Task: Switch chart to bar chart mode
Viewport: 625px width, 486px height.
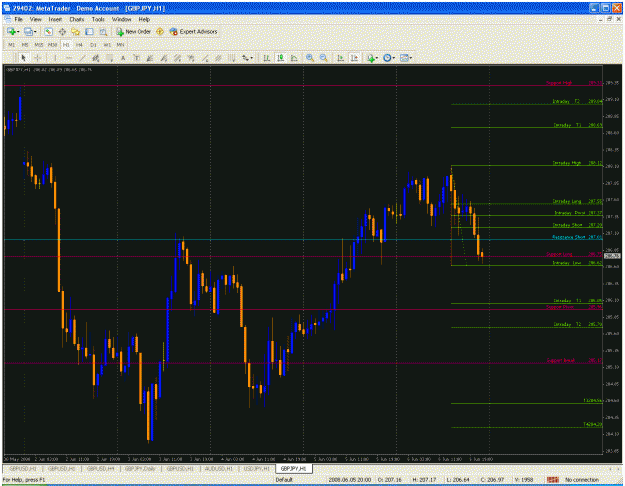Action: pos(266,58)
